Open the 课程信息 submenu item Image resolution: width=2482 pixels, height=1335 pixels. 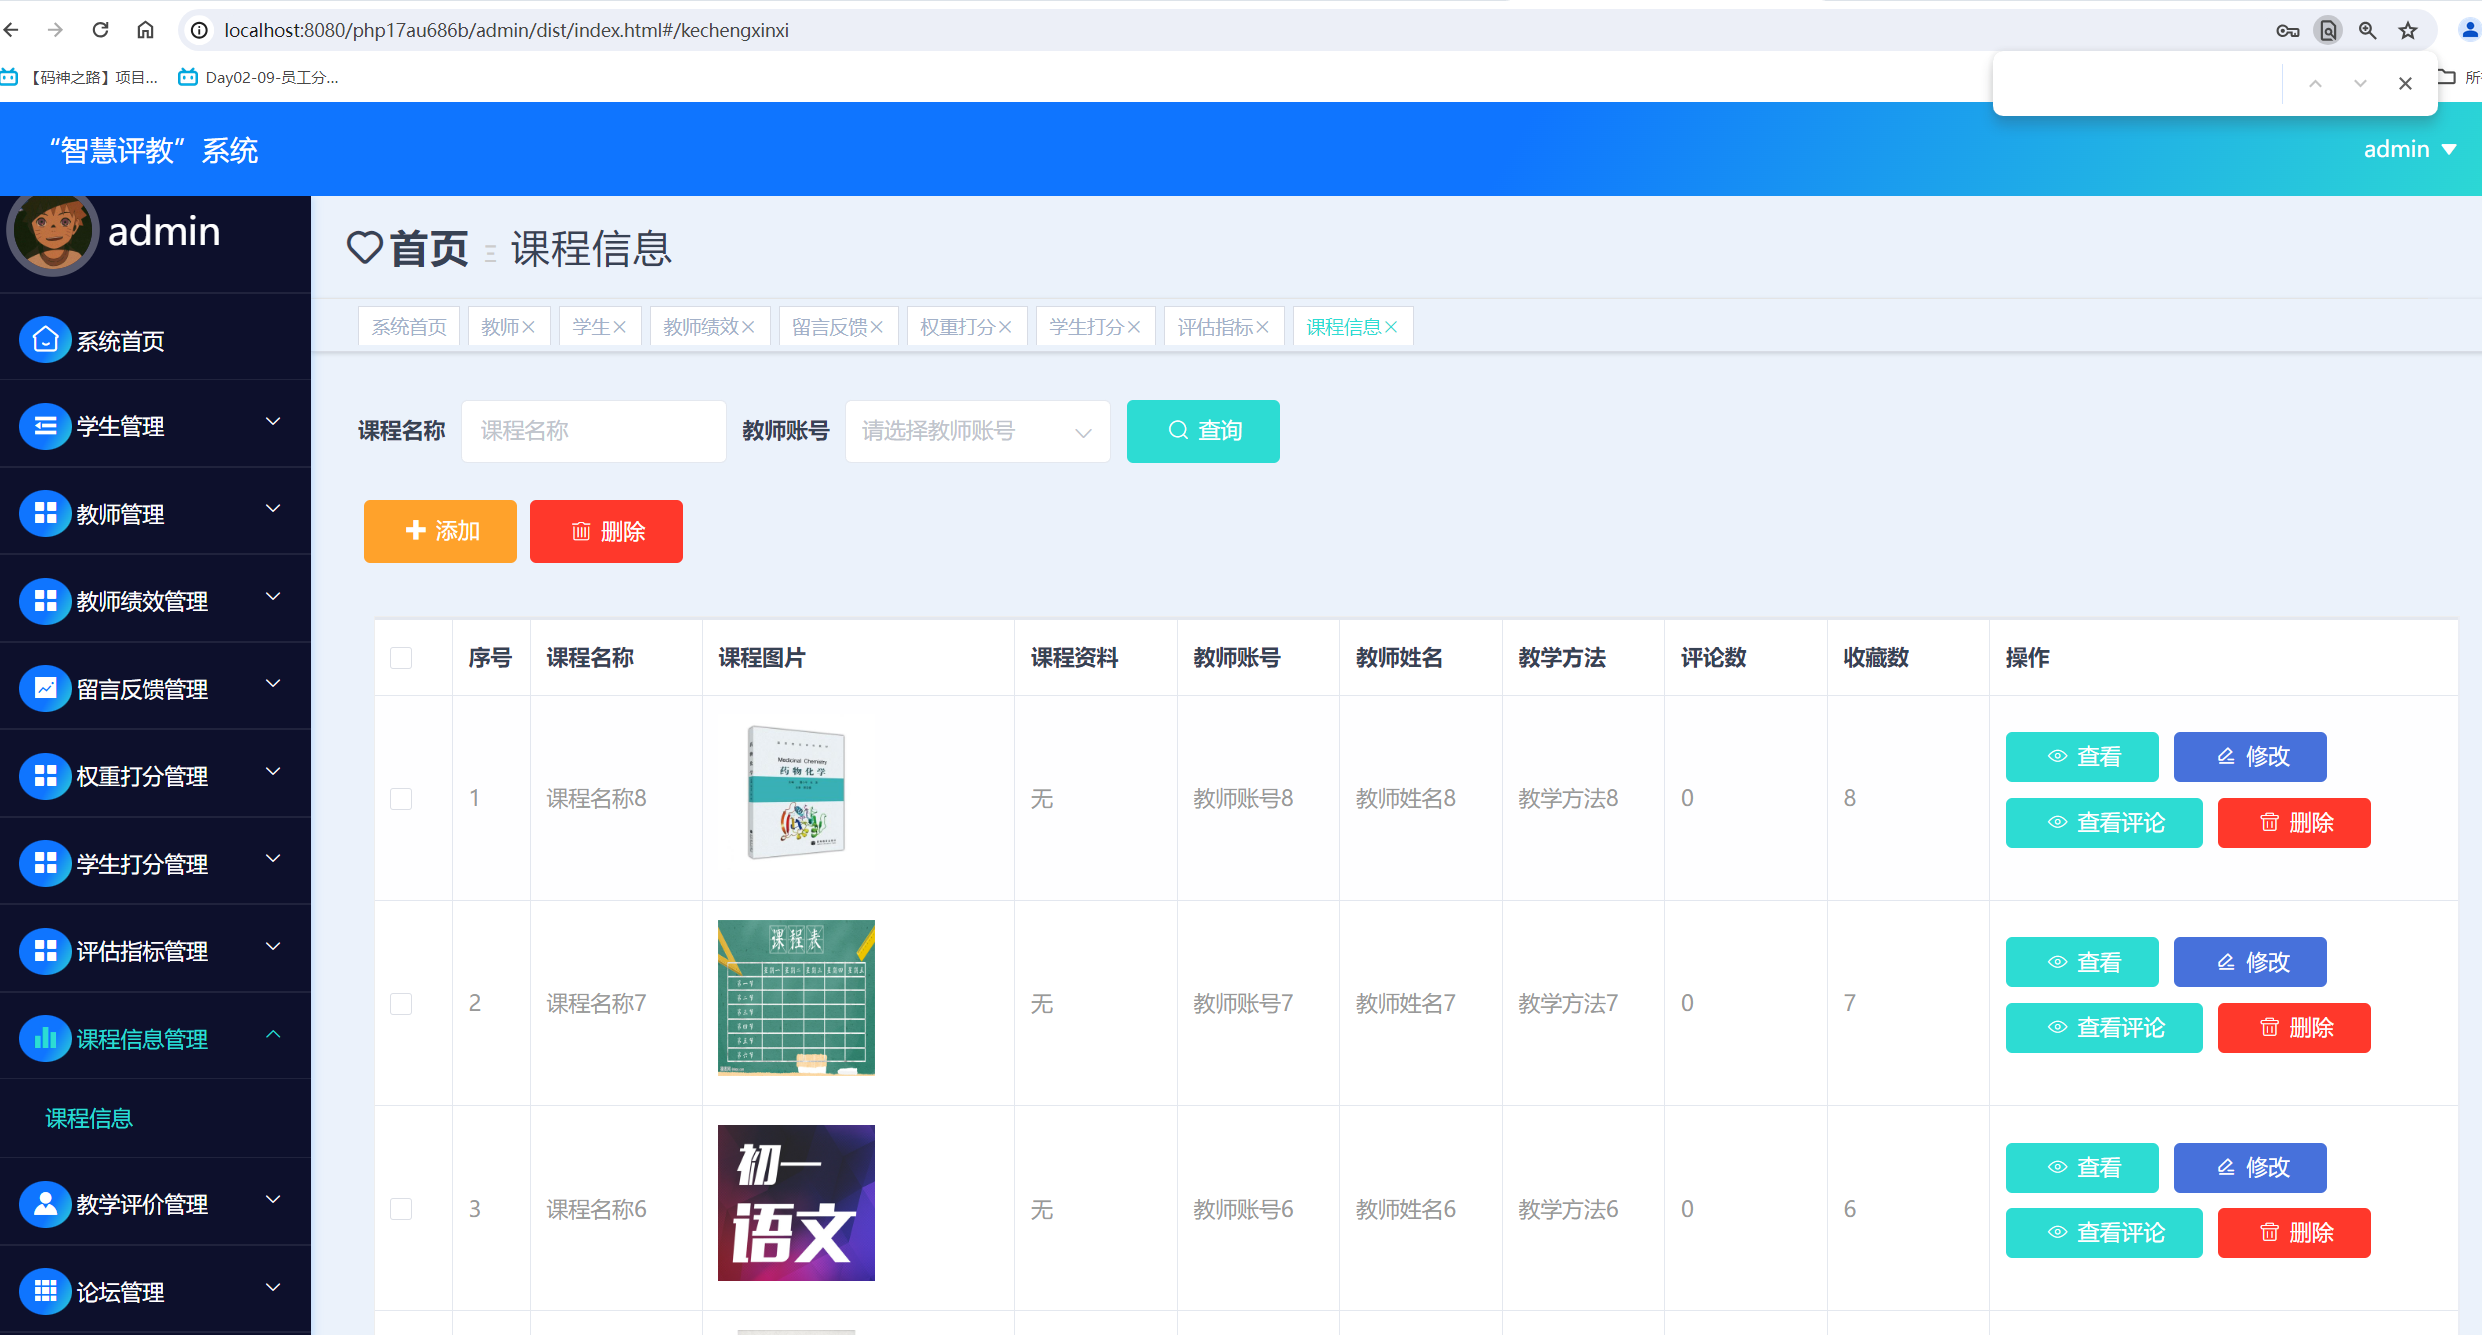pos(89,1118)
